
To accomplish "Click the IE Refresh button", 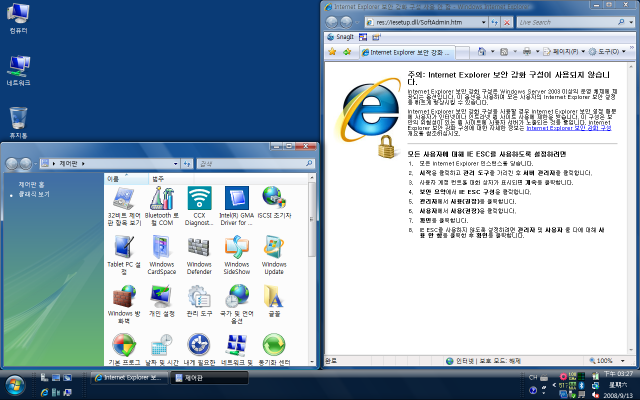I will click(x=495, y=22).
